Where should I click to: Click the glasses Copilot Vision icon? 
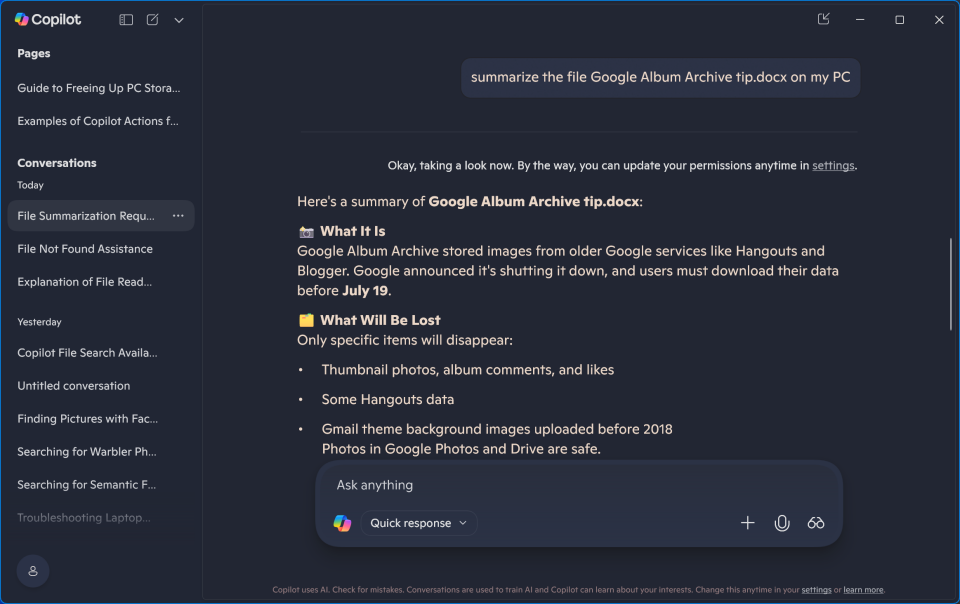(x=816, y=523)
